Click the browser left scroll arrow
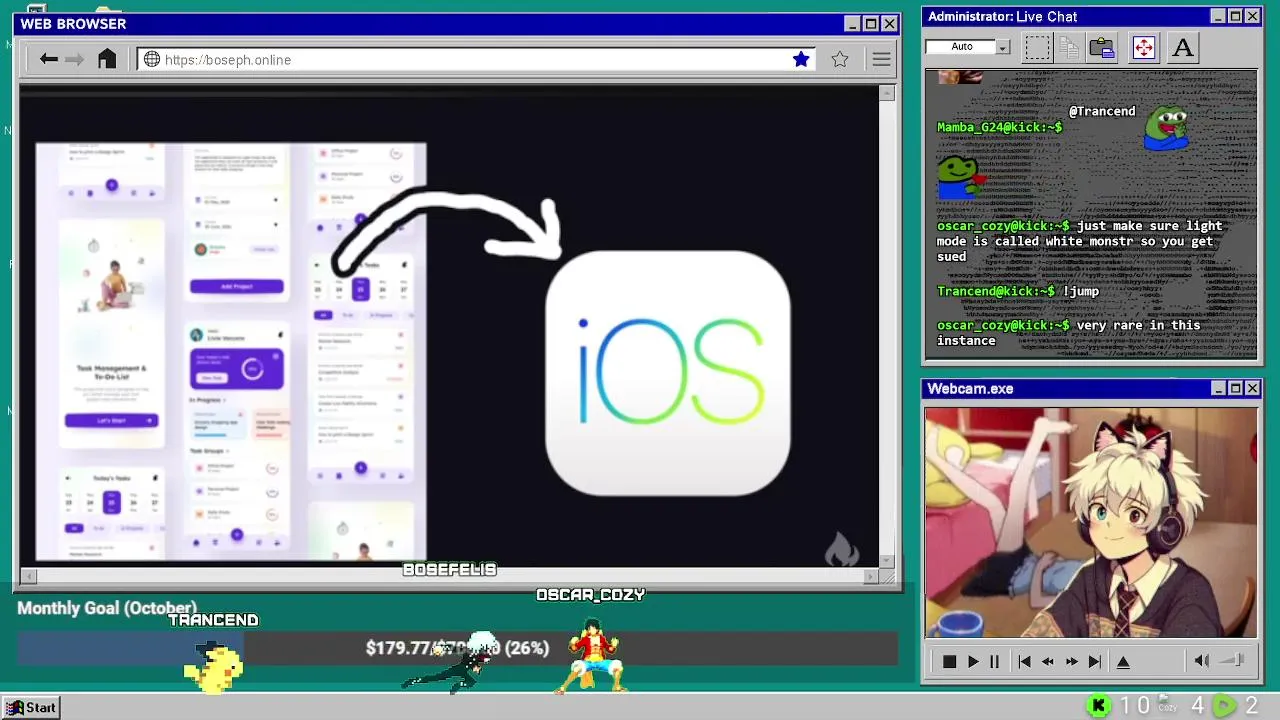This screenshot has width=1280, height=720. 28,576
